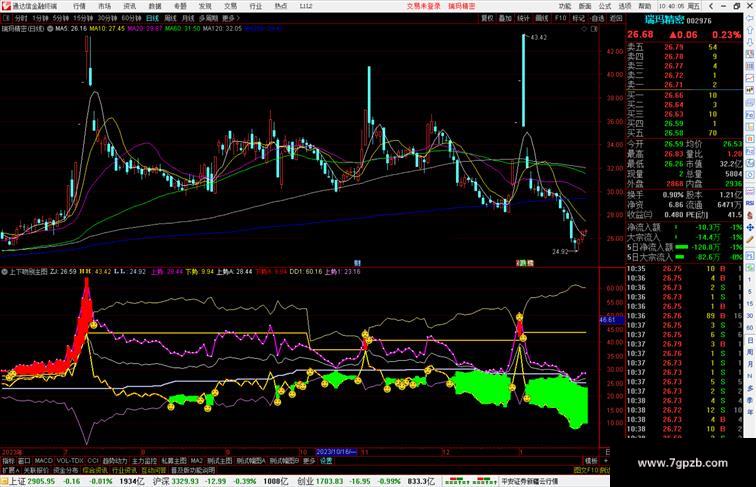Click the 瑞玛精密 stock name header

point(664,20)
